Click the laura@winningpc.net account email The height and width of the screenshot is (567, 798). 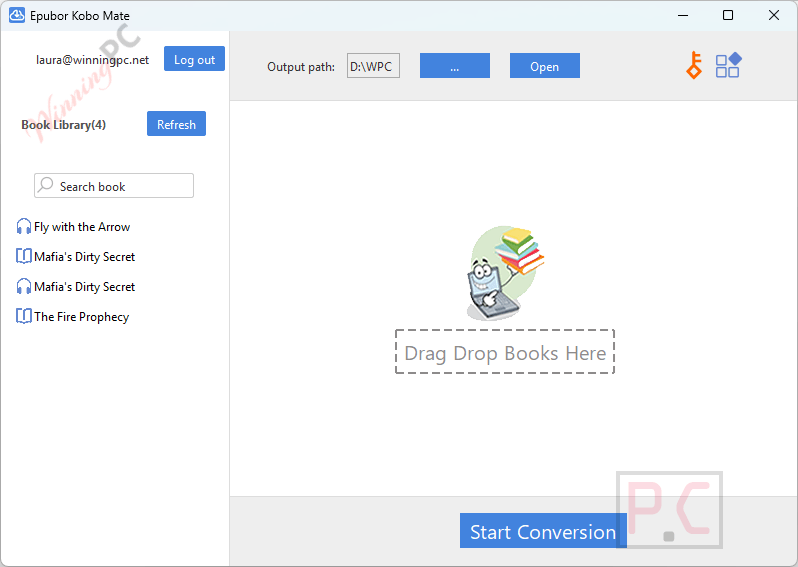92,60
